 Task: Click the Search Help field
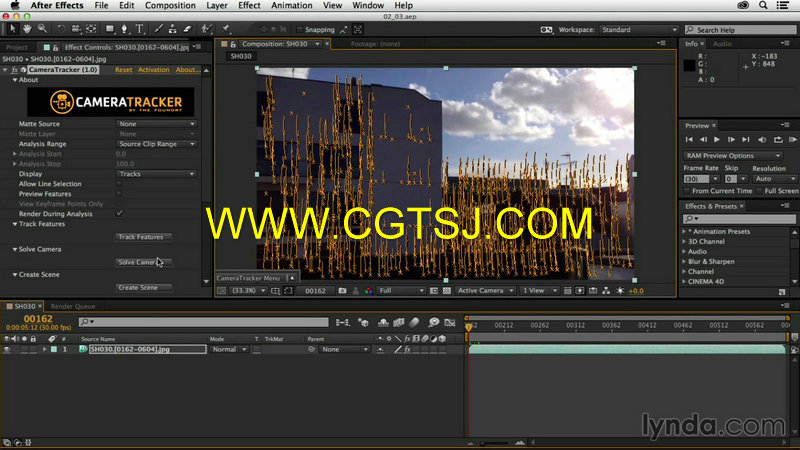(x=740, y=30)
